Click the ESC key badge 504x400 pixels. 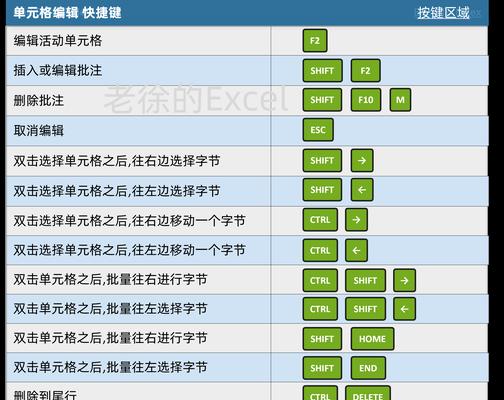318,130
